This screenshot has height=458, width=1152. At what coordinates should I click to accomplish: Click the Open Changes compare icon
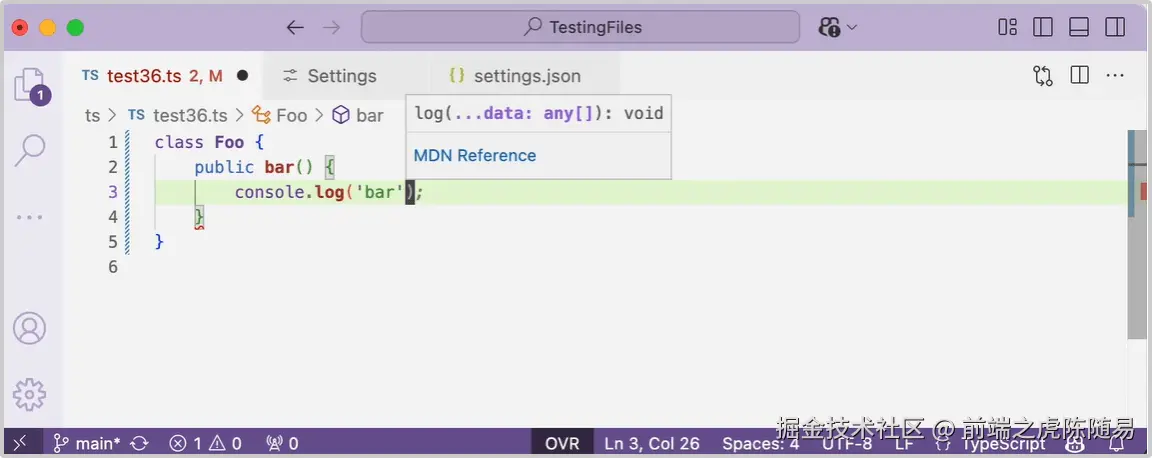click(x=1043, y=76)
